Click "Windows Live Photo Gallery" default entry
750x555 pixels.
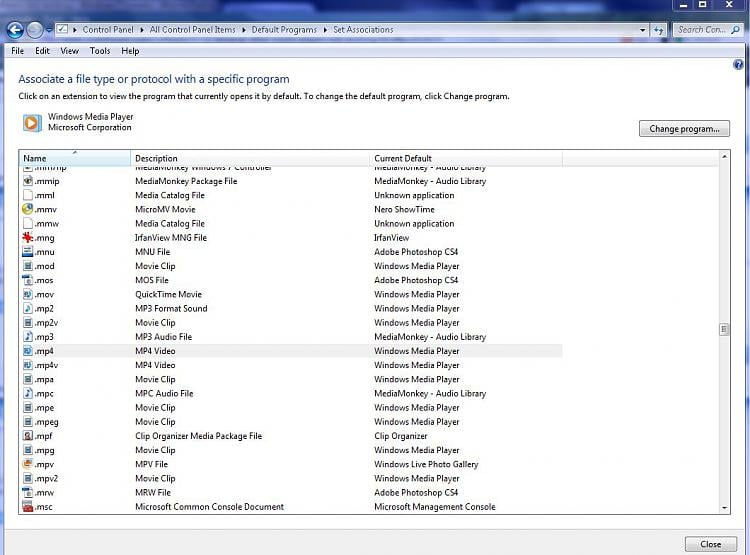[x=426, y=464]
